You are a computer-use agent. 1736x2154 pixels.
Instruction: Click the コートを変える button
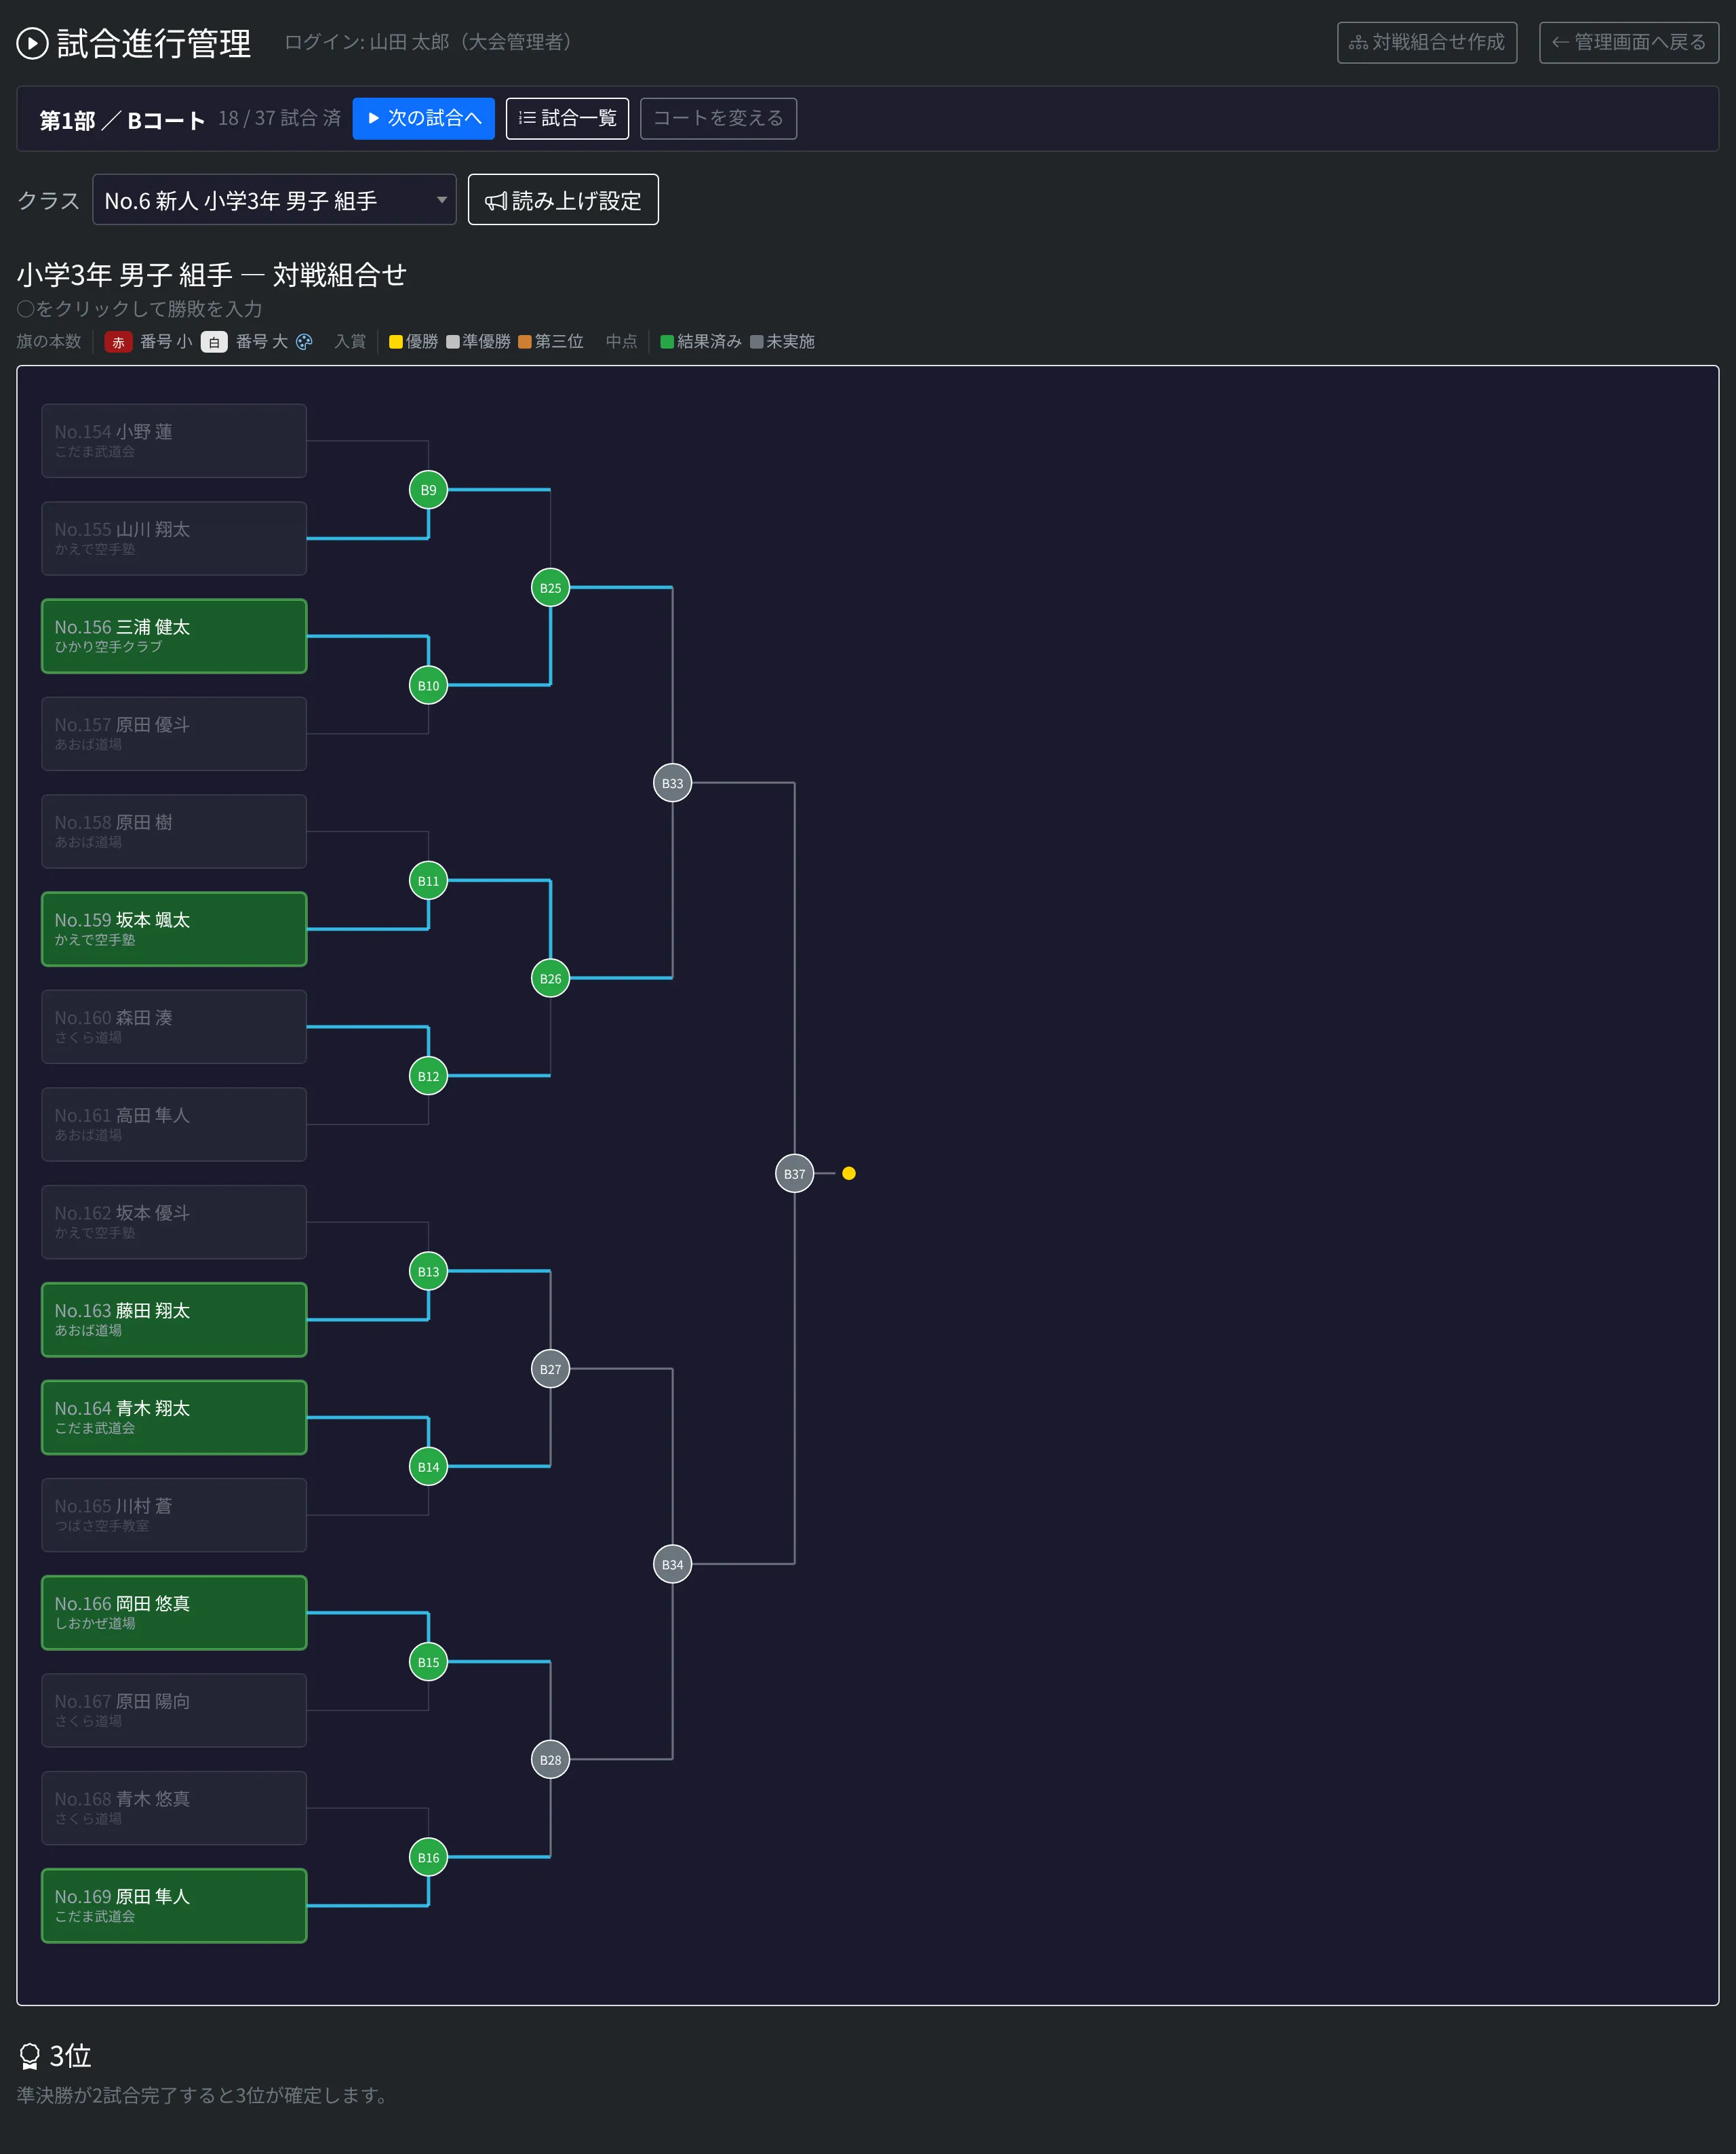(x=718, y=118)
